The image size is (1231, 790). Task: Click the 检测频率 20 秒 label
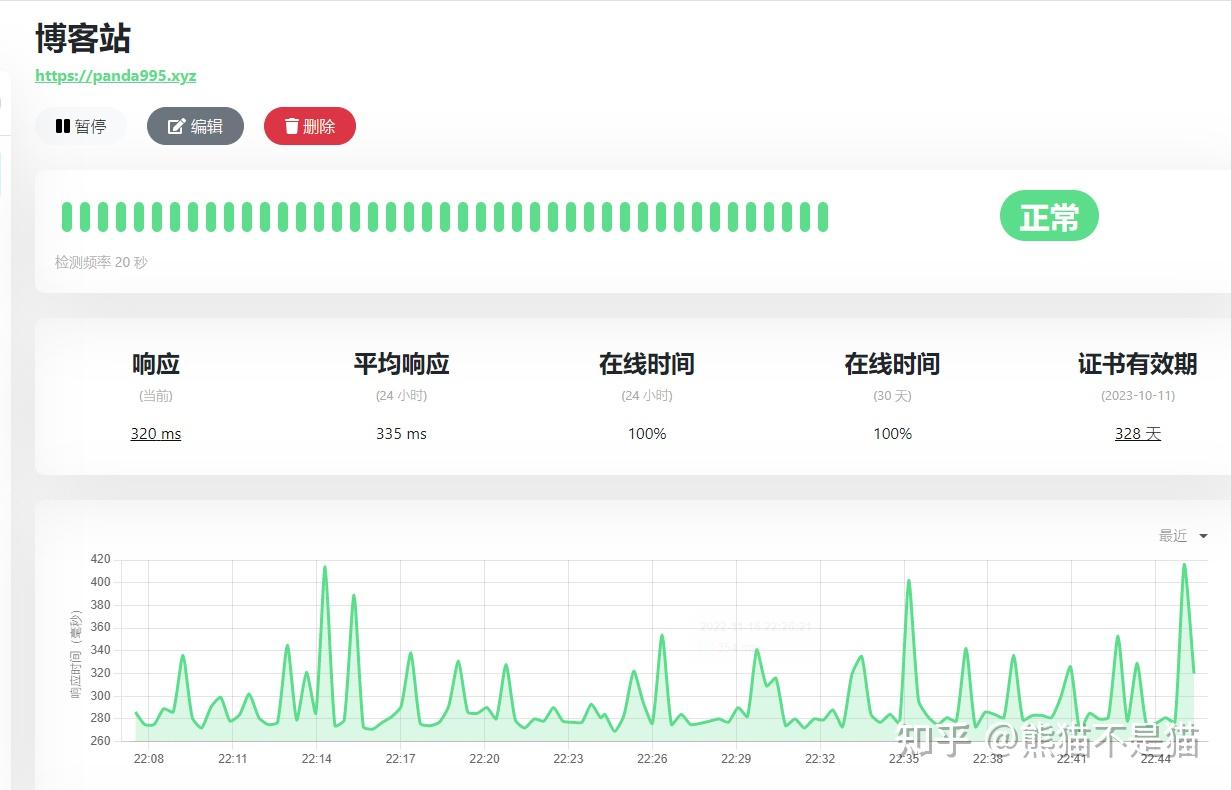pyautogui.click(x=100, y=262)
